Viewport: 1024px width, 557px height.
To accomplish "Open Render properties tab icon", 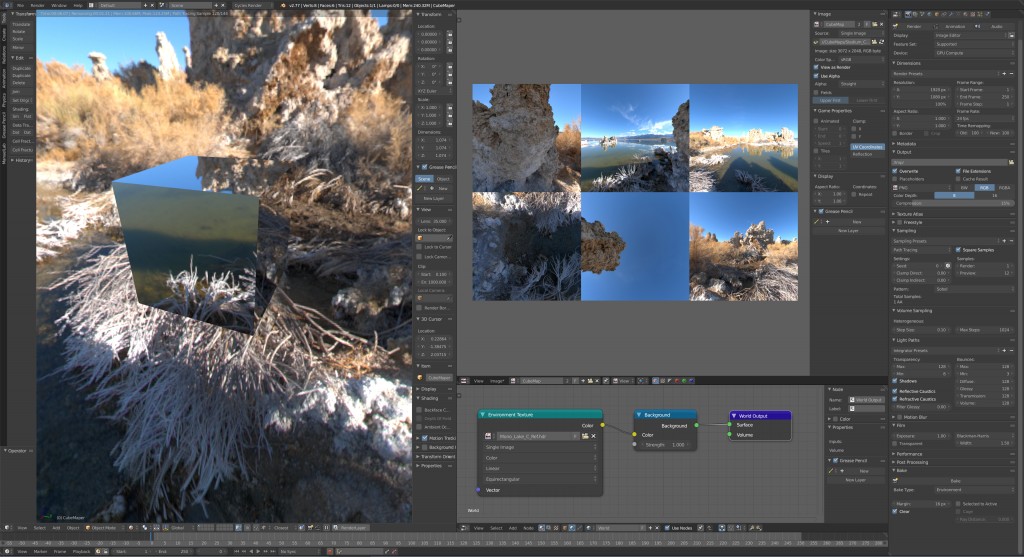I will click(906, 14).
